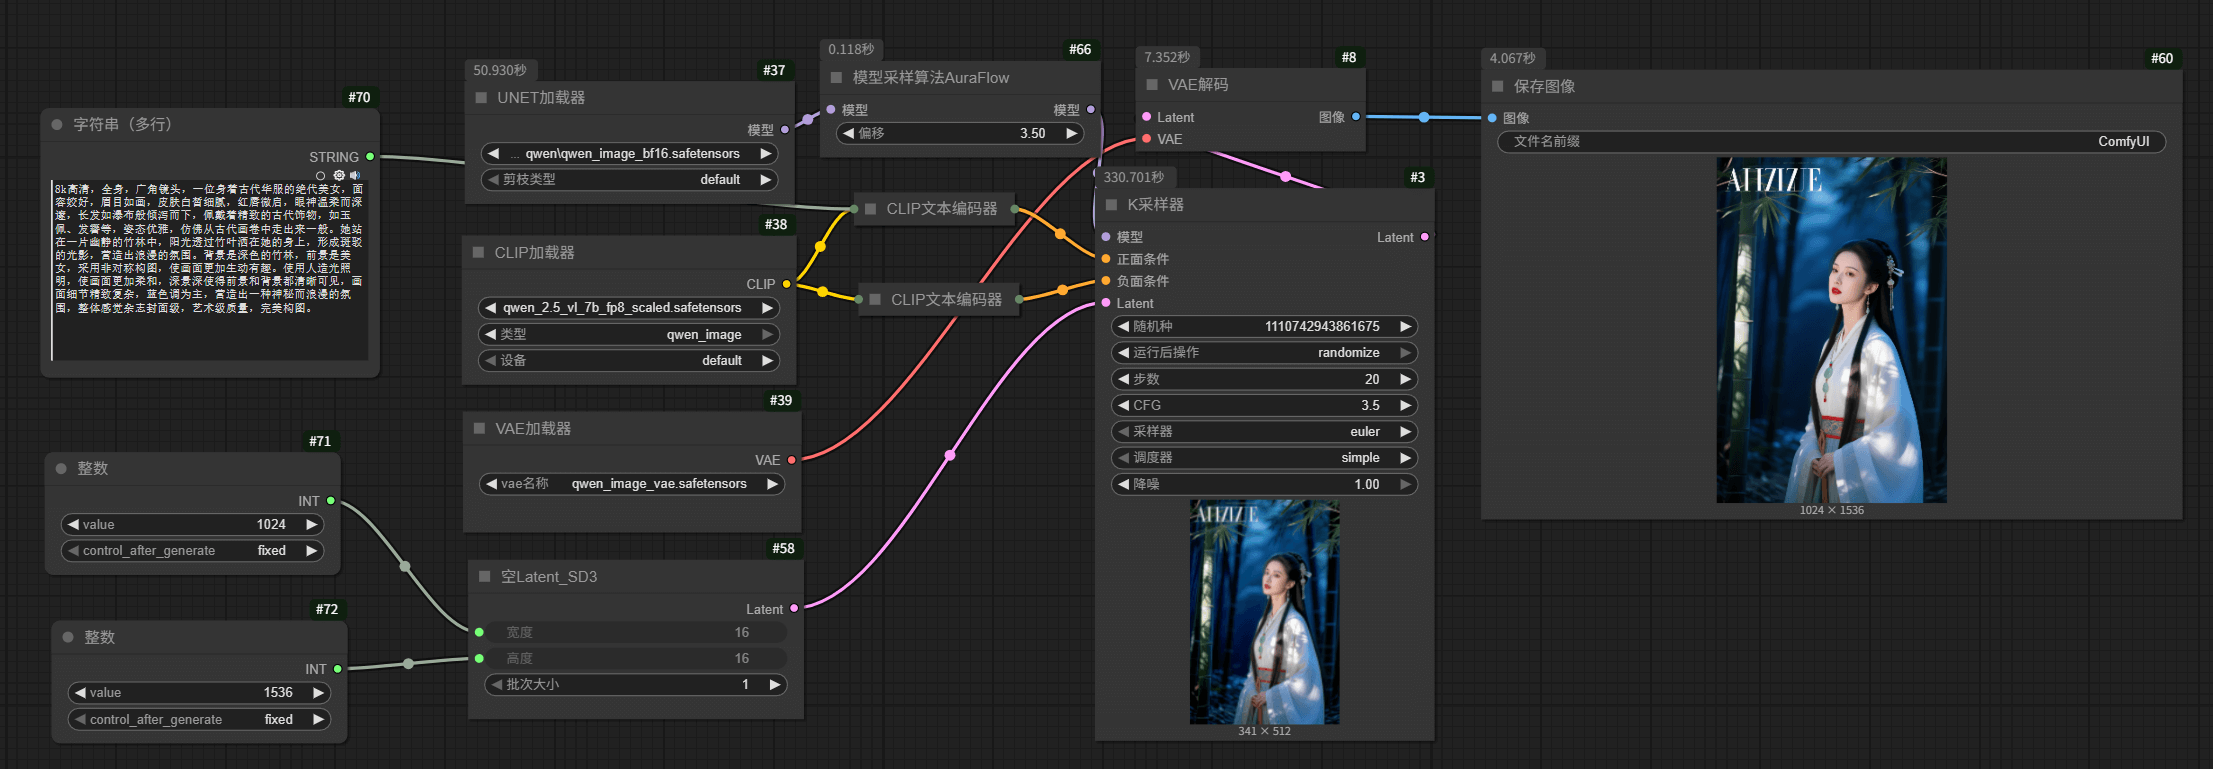Click the 文件名前缀 ComfyUI input field
Screen dimensions: 2213x769
click(x=1831, y=142)
